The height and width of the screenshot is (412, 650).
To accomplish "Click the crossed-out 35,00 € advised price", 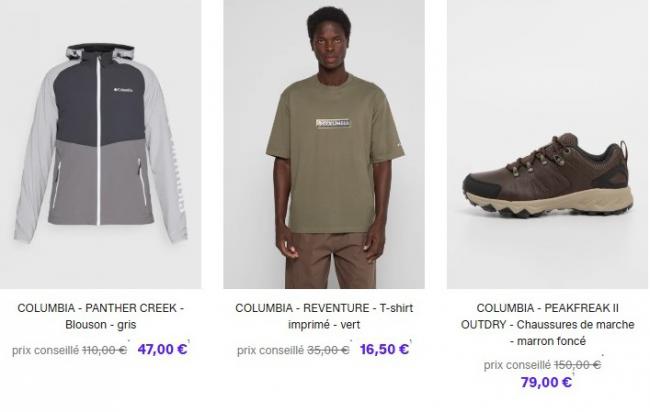I will (x=328, y=350).
